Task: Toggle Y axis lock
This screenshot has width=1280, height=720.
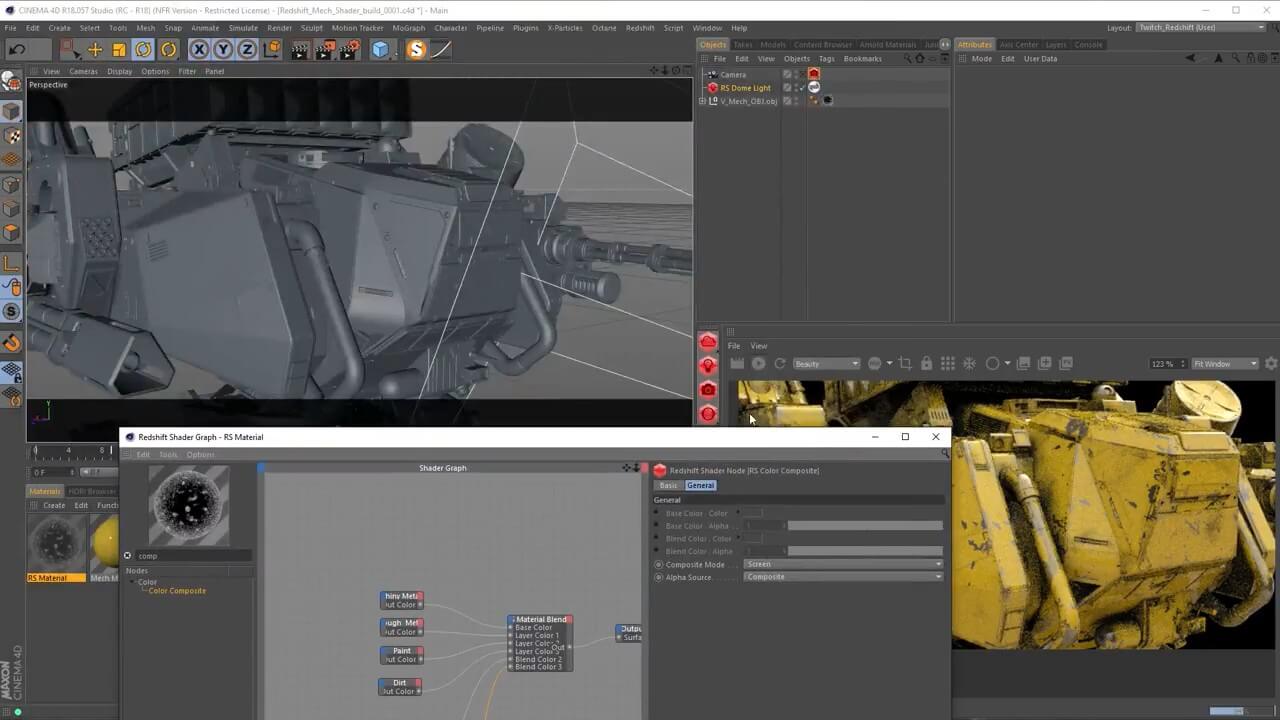Action: [223, 49]
